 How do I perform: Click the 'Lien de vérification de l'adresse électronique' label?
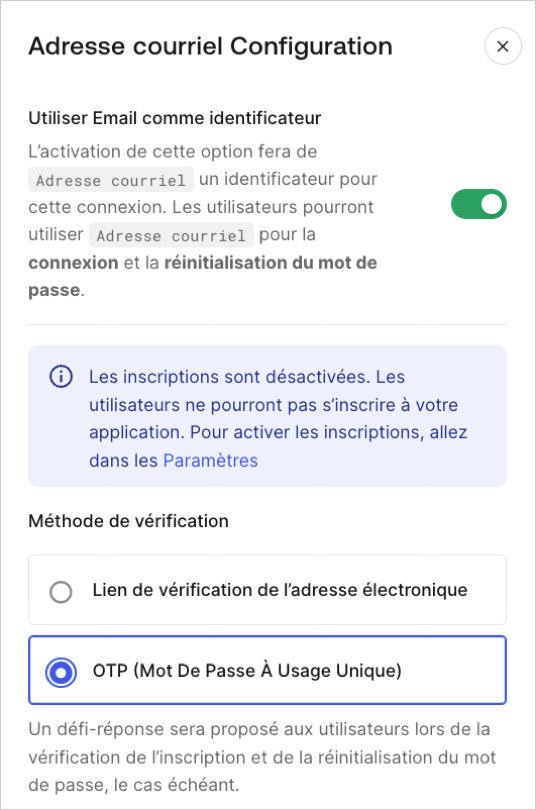pos(280,590)
